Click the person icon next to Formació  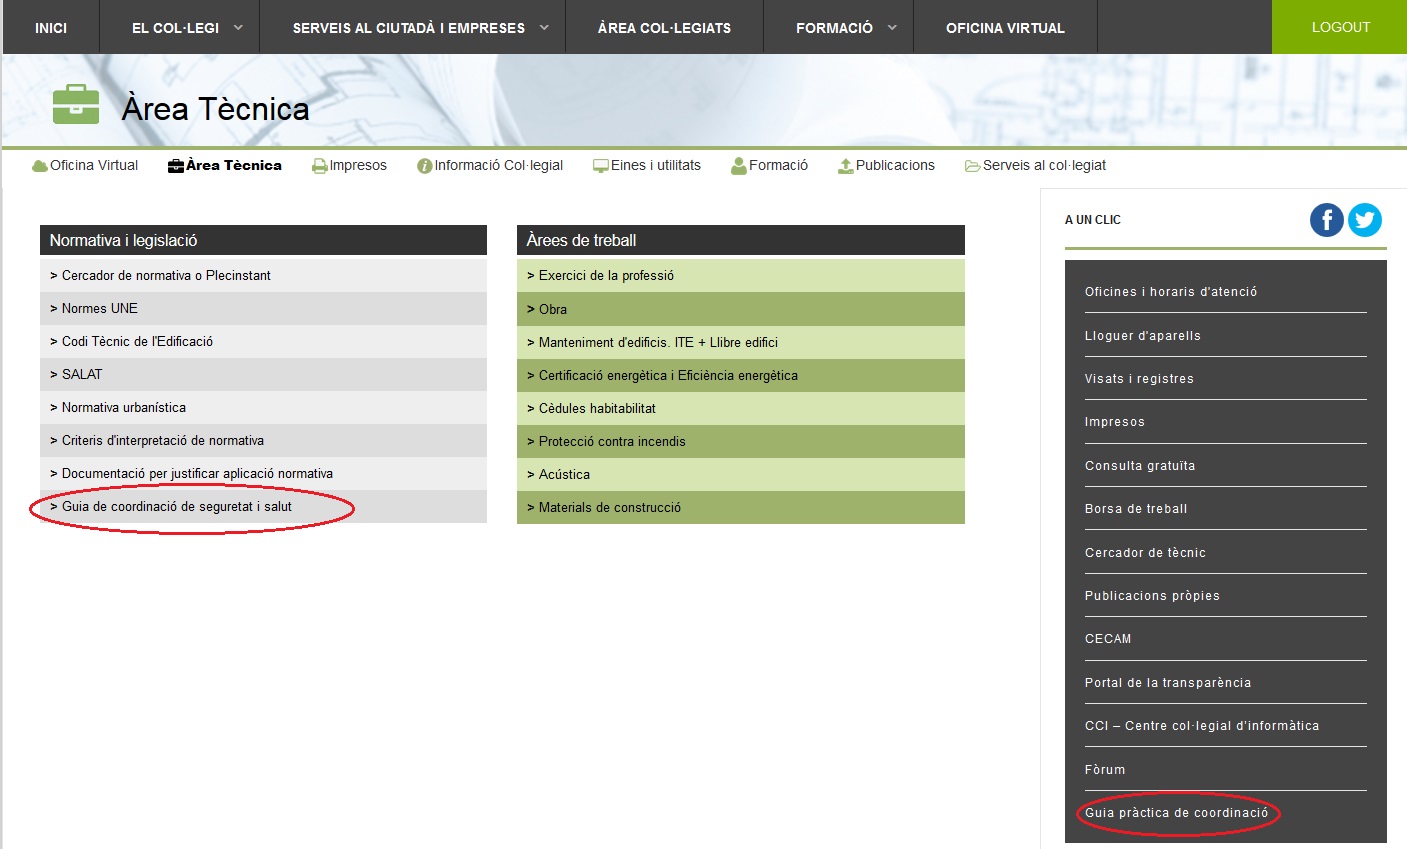[739, 166]
